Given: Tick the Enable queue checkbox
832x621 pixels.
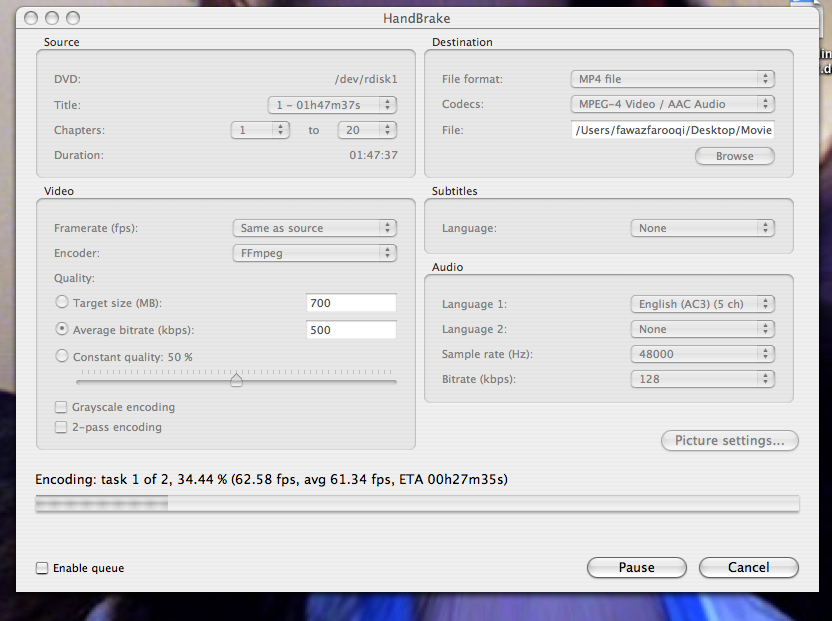Looking at the screenshot, I should [42, 568].
